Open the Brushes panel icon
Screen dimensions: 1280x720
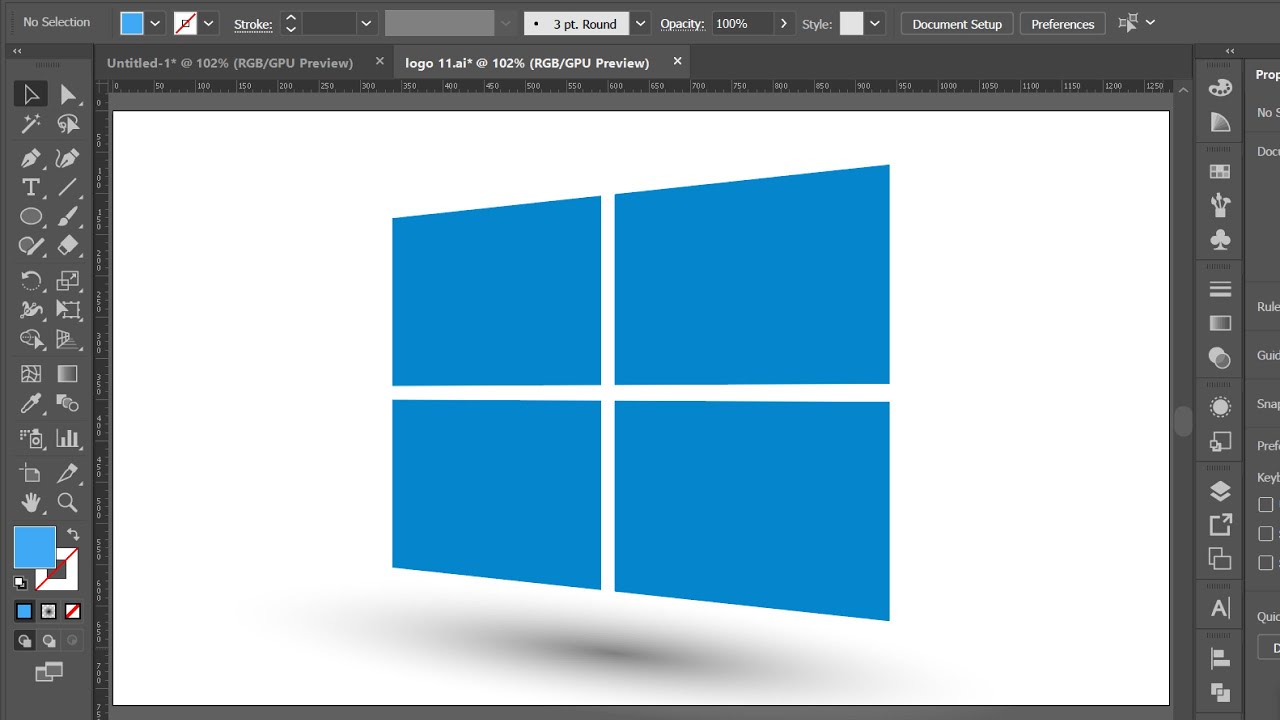click(x=1220, y=206)
